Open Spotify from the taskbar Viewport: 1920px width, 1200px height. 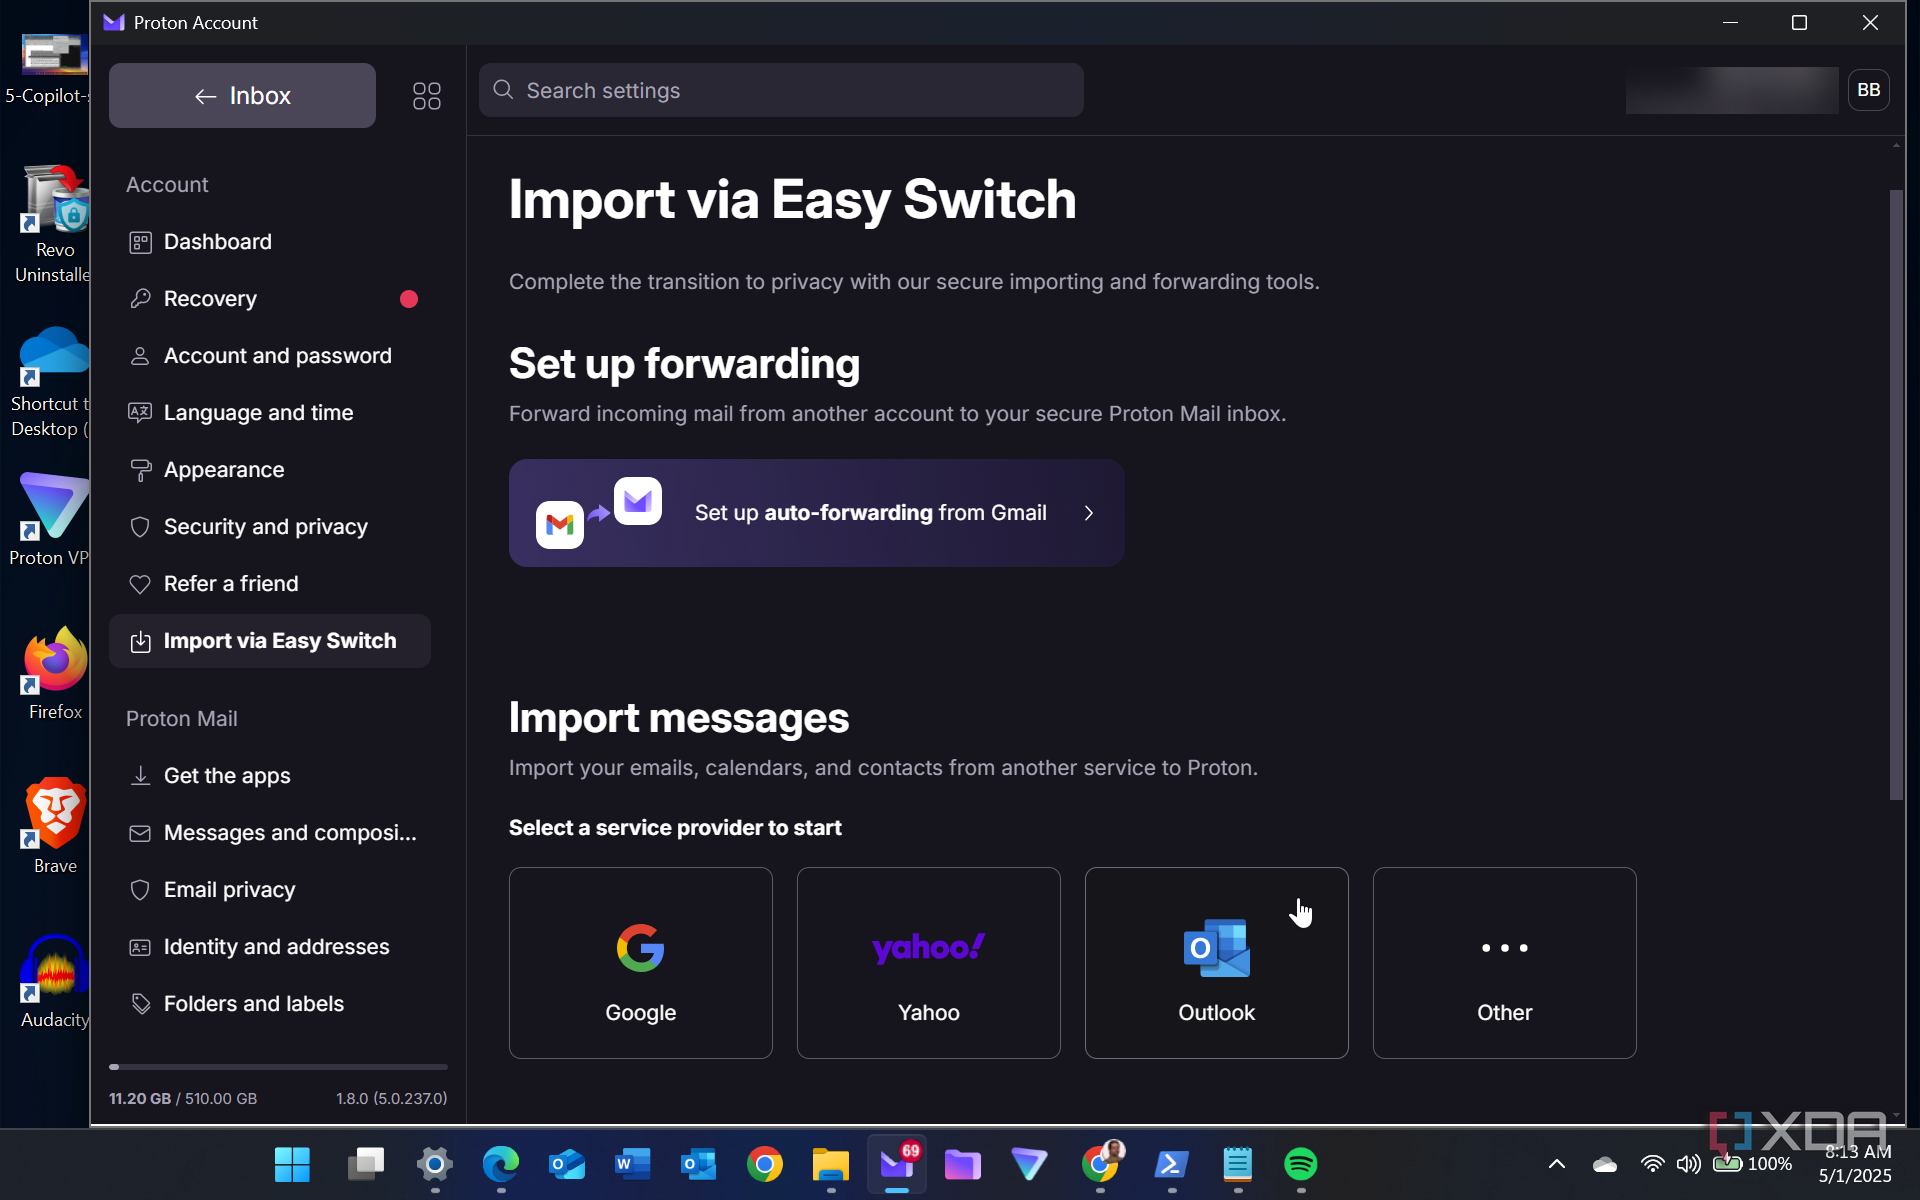(1300, 1164)
